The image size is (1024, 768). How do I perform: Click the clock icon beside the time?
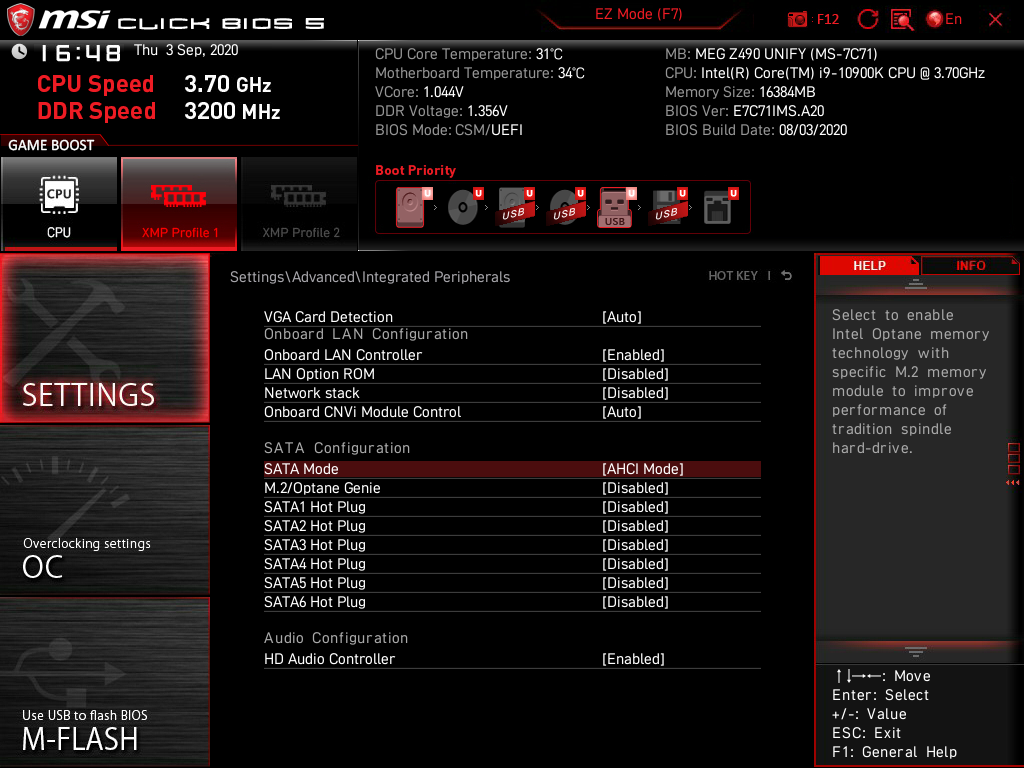(20, 52)
